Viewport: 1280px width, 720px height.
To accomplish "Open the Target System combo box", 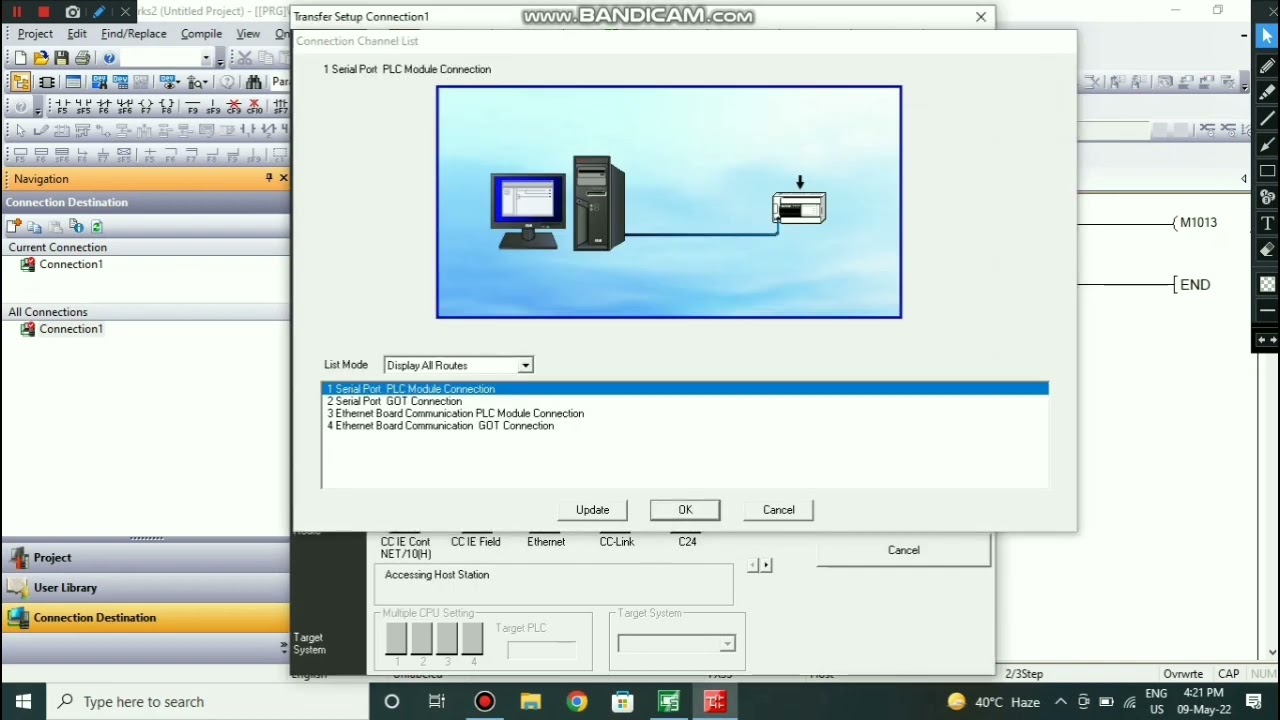I will coord(676,644).
